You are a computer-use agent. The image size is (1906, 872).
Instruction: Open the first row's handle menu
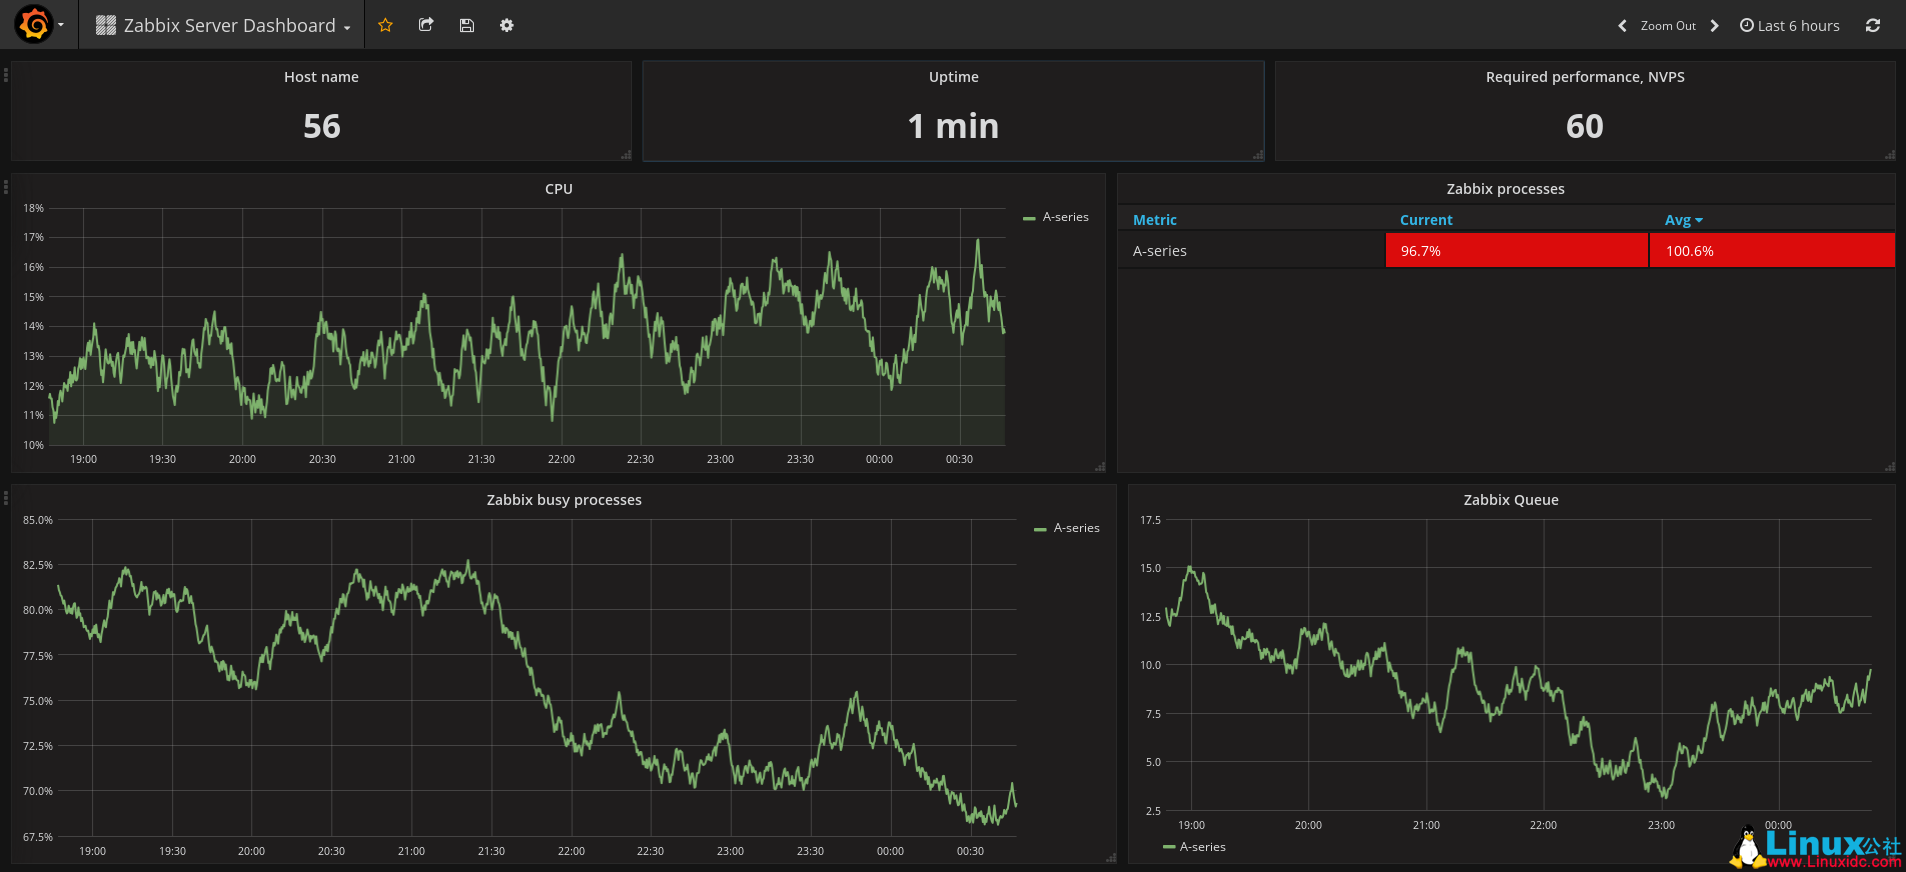tap(6, 74)
